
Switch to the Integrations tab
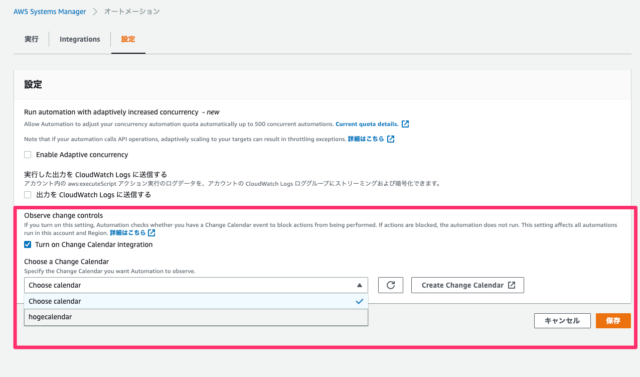click(80, 39)
